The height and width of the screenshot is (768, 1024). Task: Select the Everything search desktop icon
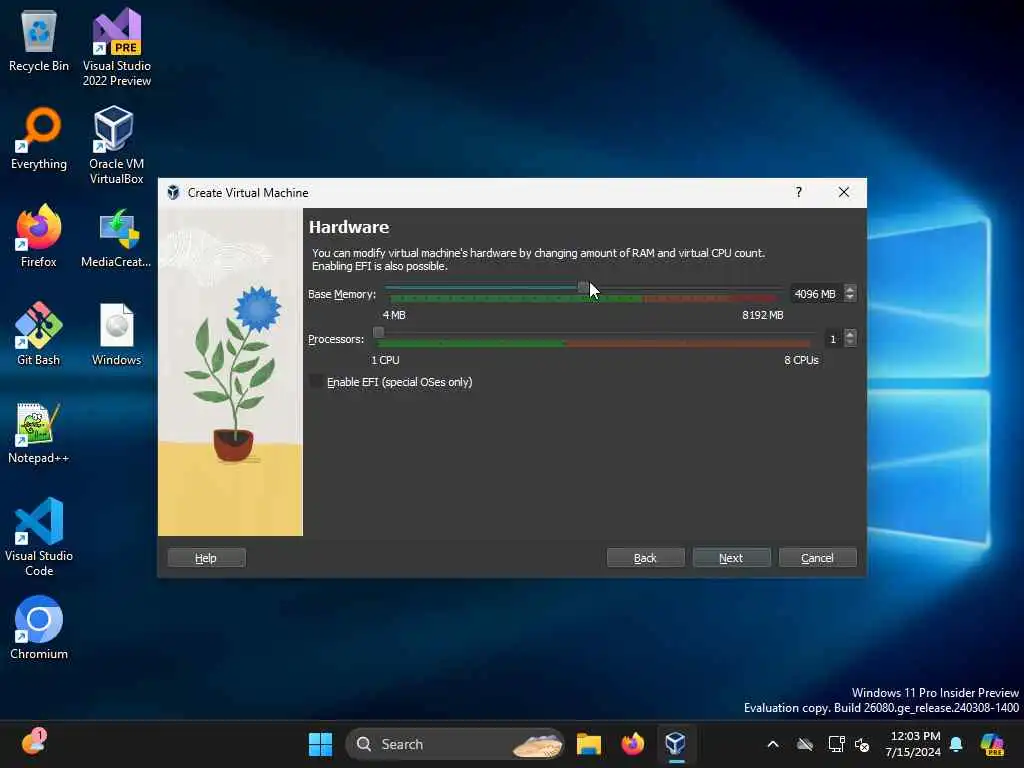click(39, 138)
